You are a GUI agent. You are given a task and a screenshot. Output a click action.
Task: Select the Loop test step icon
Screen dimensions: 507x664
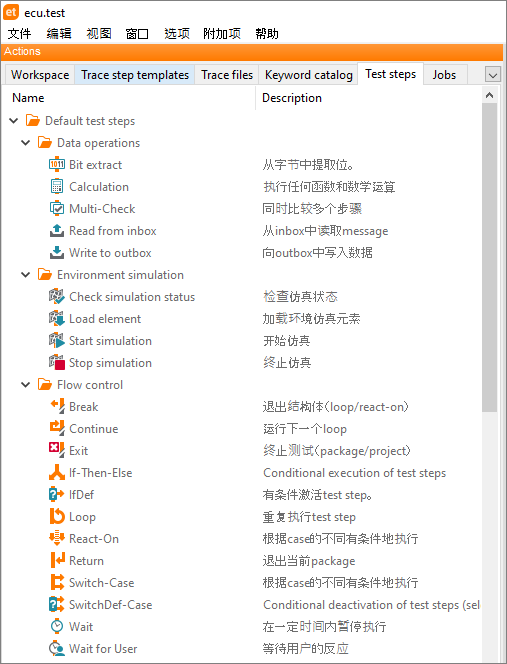pos(57,517)
